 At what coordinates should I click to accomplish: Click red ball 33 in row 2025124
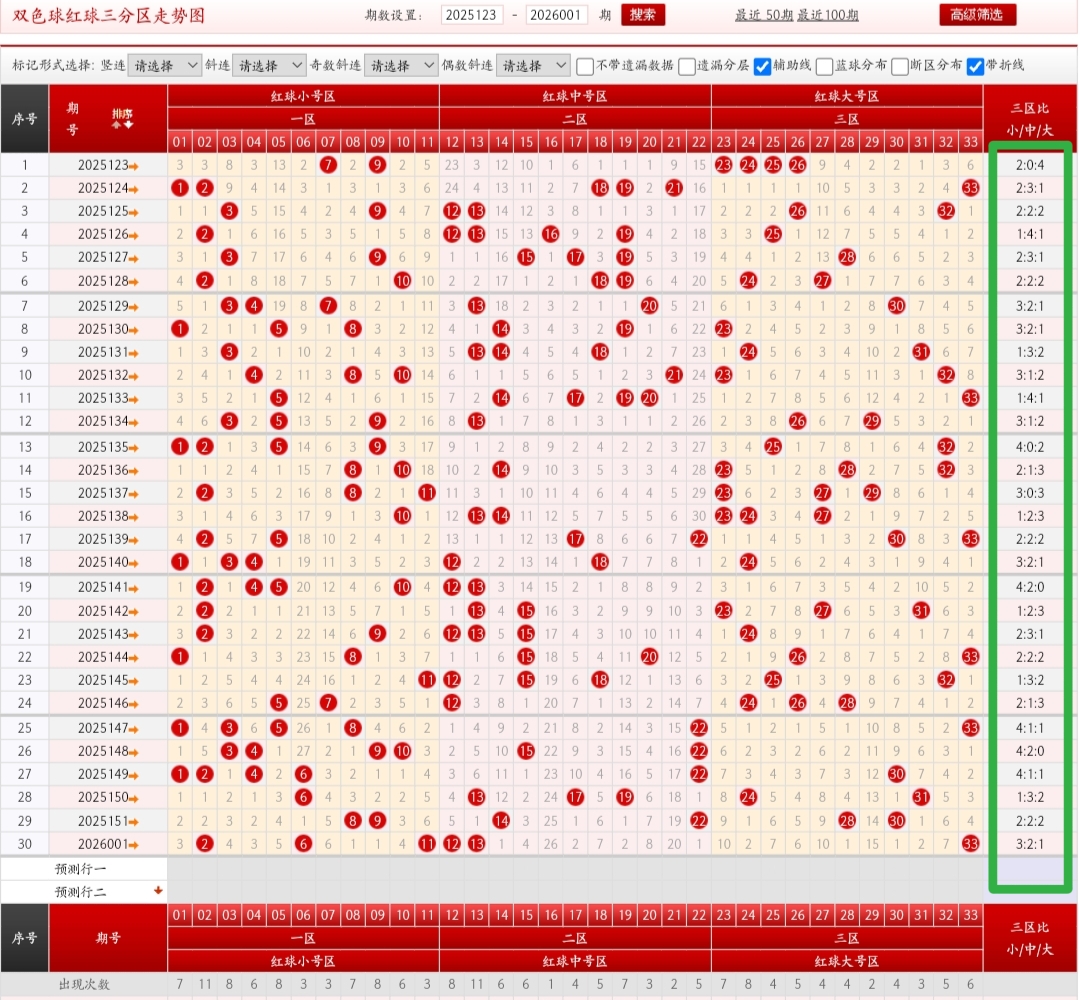tap(970, 188)
